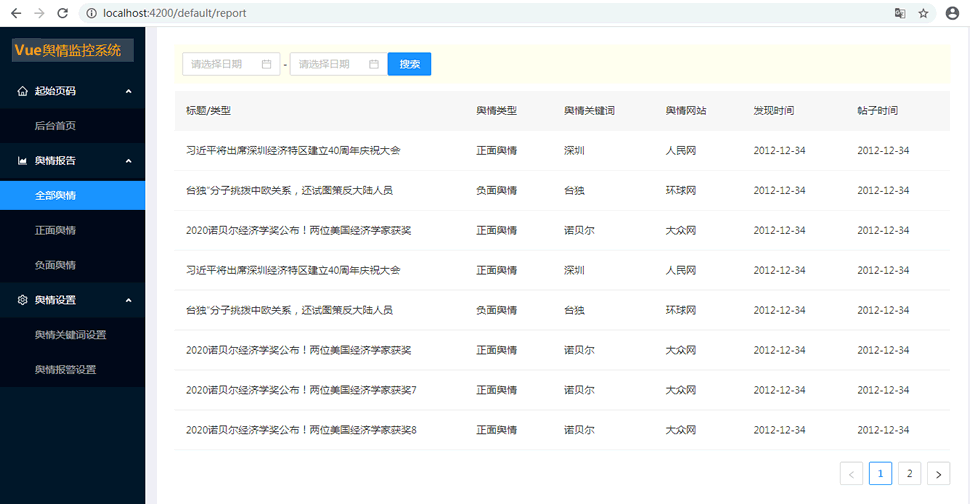Go to next page of results
Screen dimensions: 970x504
tap(938, 474)
